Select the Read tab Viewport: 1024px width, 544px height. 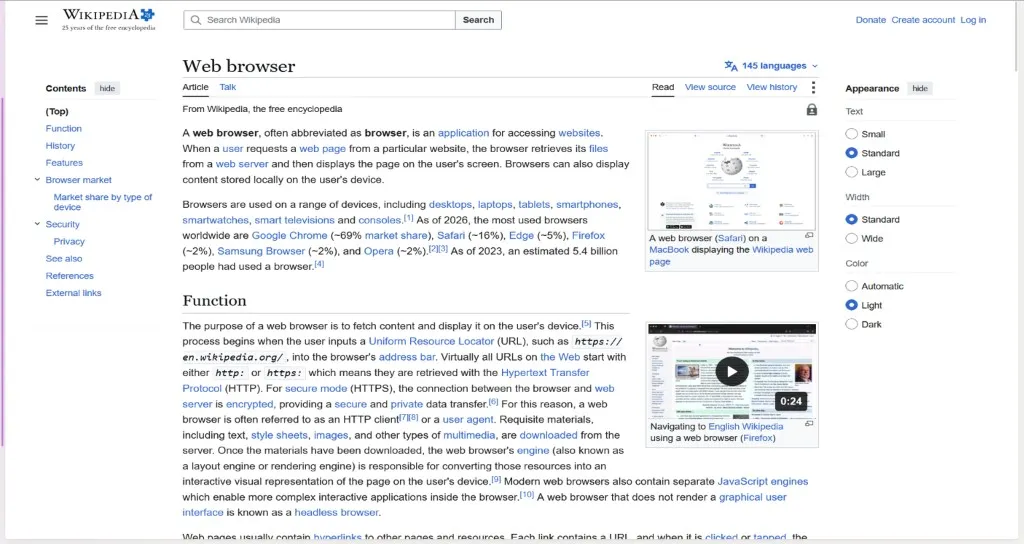pos(663,87)
